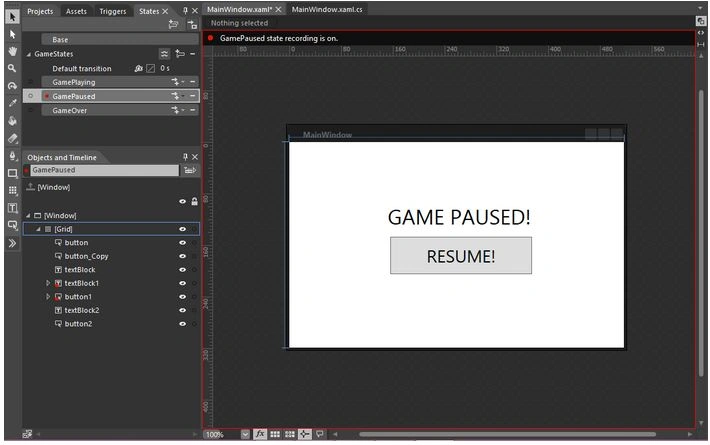Hide button2 using eye icon
Image resolution: width=710 pixels, height=445 pixels.
click(x=182, y=324)
